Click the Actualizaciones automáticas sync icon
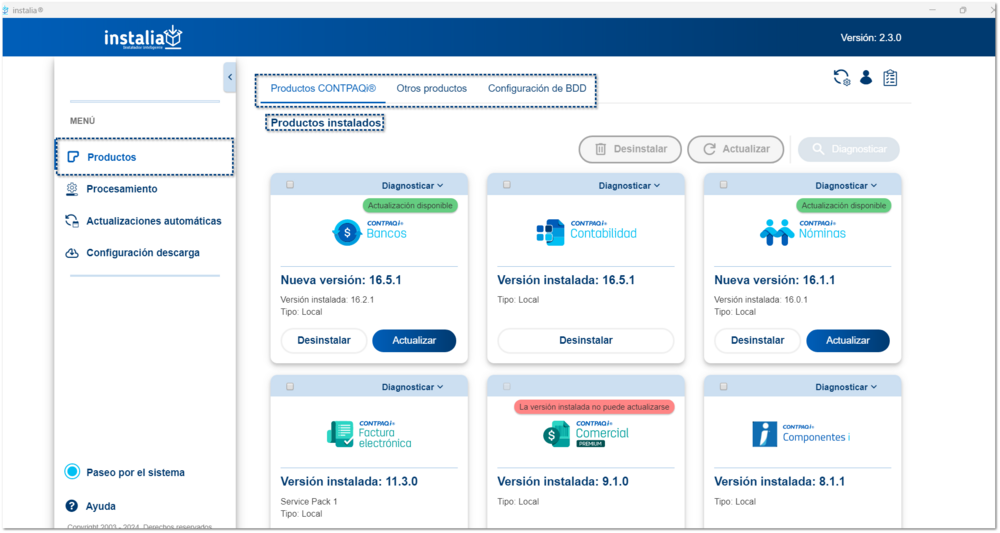This screenshot has width=1000, height=533. (x=72, y=221)
